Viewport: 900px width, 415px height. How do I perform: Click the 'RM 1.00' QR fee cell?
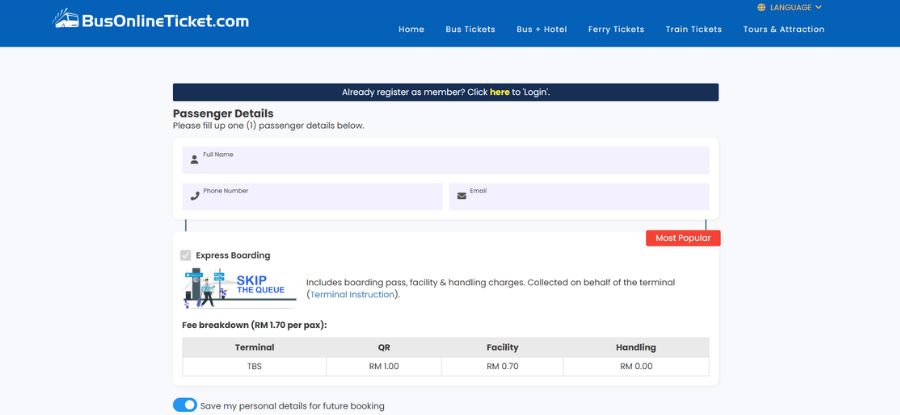[x=384, y=366]
